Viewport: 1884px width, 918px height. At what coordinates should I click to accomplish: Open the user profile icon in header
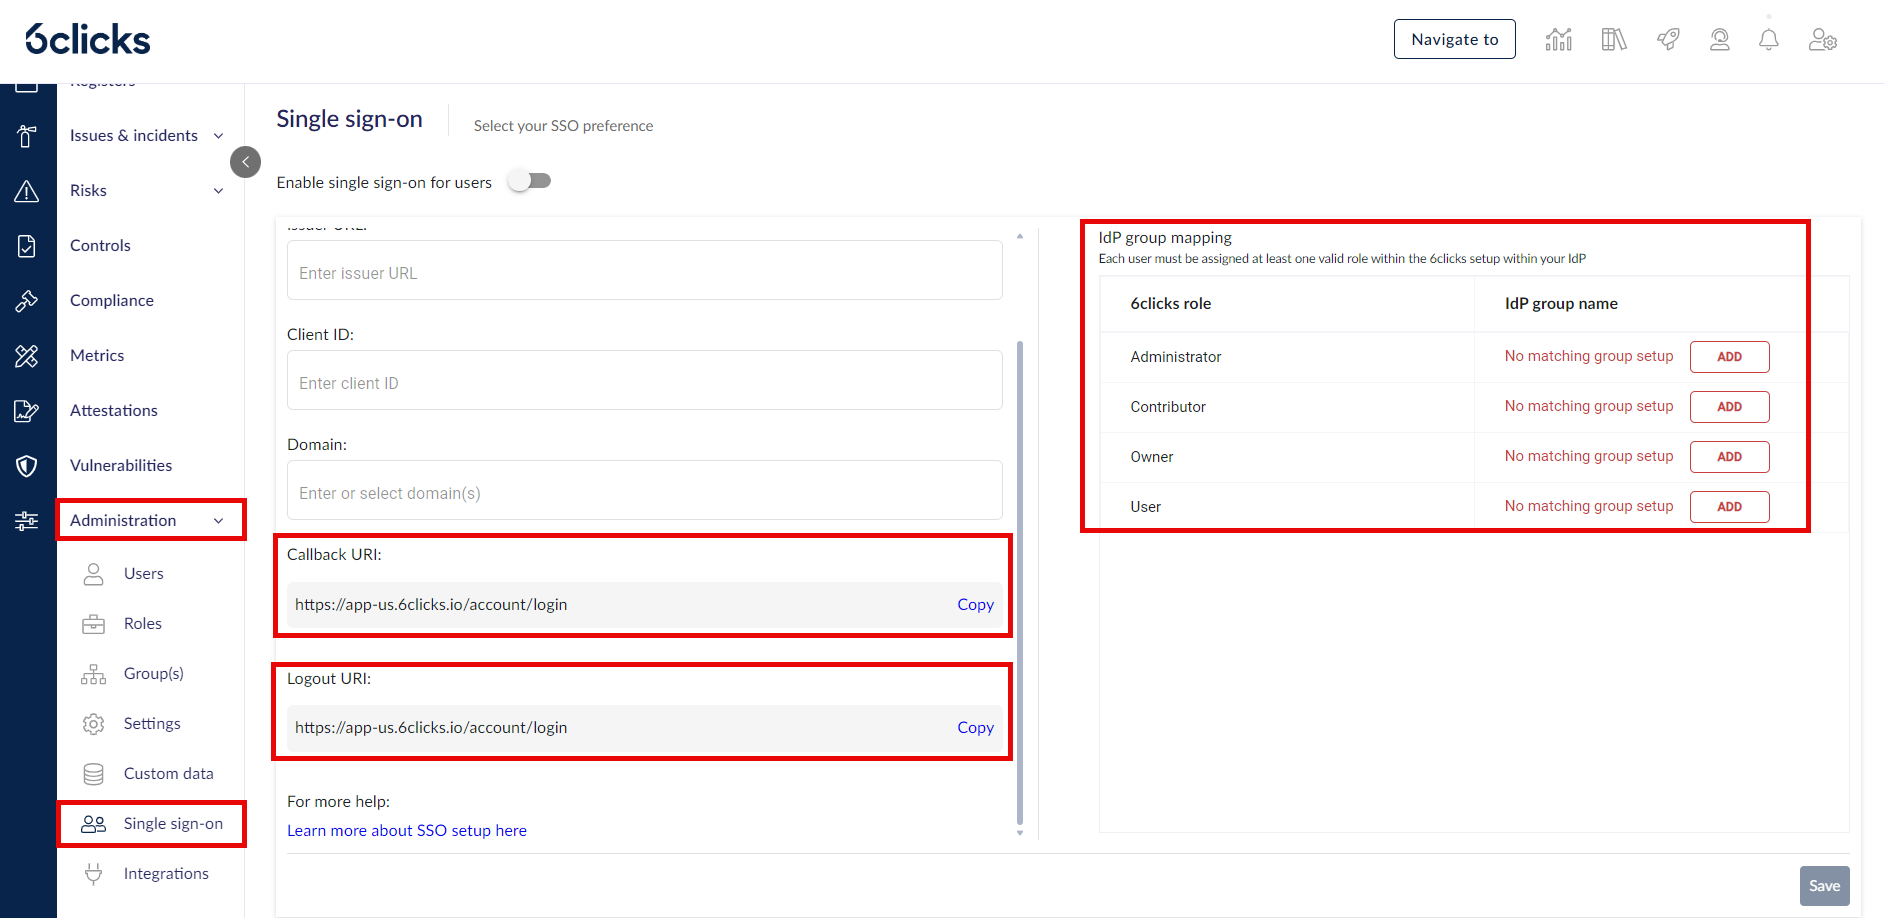pyautogui.click(x=1720, y=40)
